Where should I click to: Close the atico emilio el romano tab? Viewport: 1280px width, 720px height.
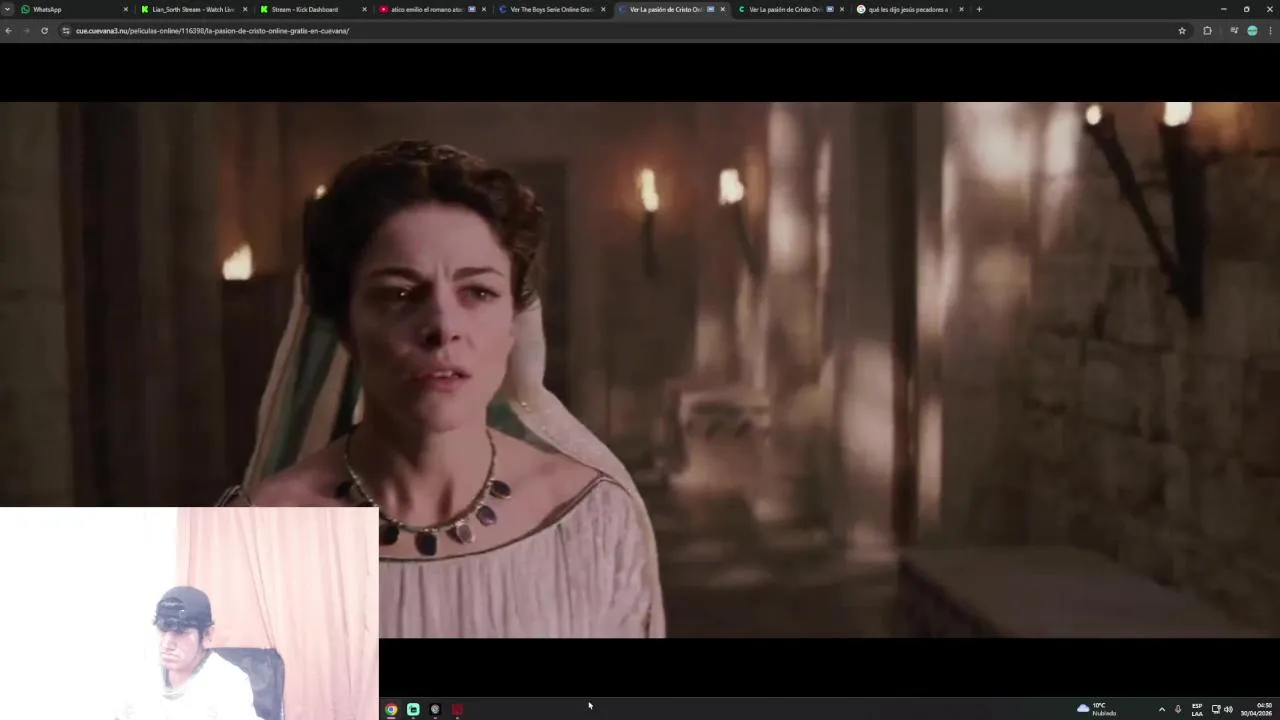(x=484, y=9)
